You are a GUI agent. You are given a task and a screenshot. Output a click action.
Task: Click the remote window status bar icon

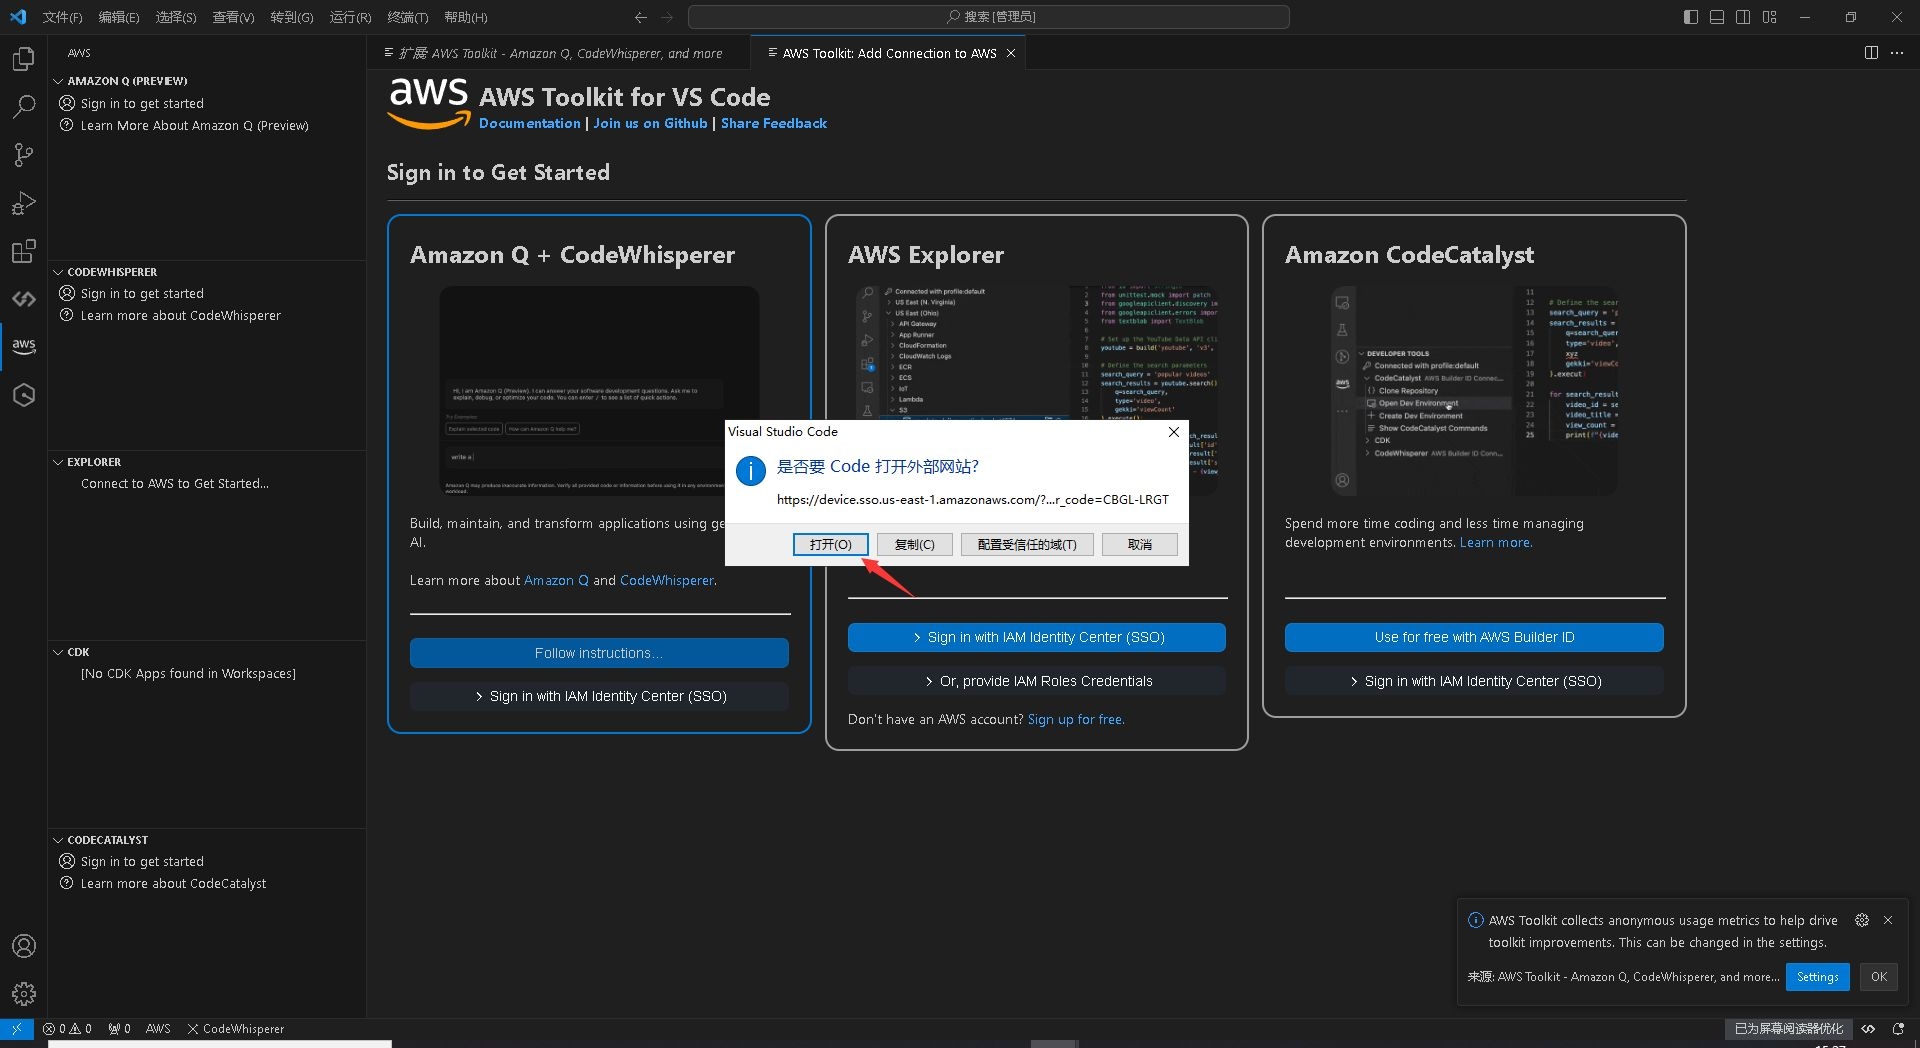point(17,1028)
